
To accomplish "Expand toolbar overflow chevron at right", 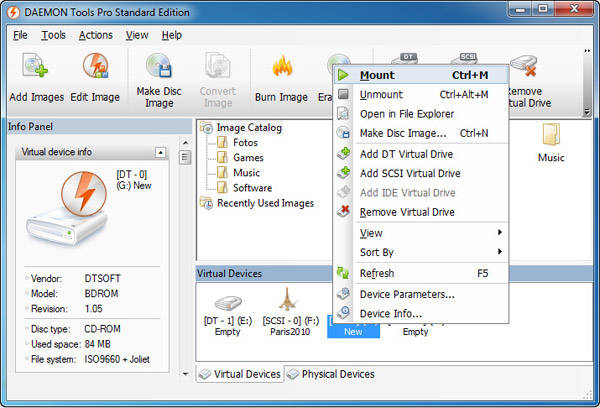I will click(587, 51).
